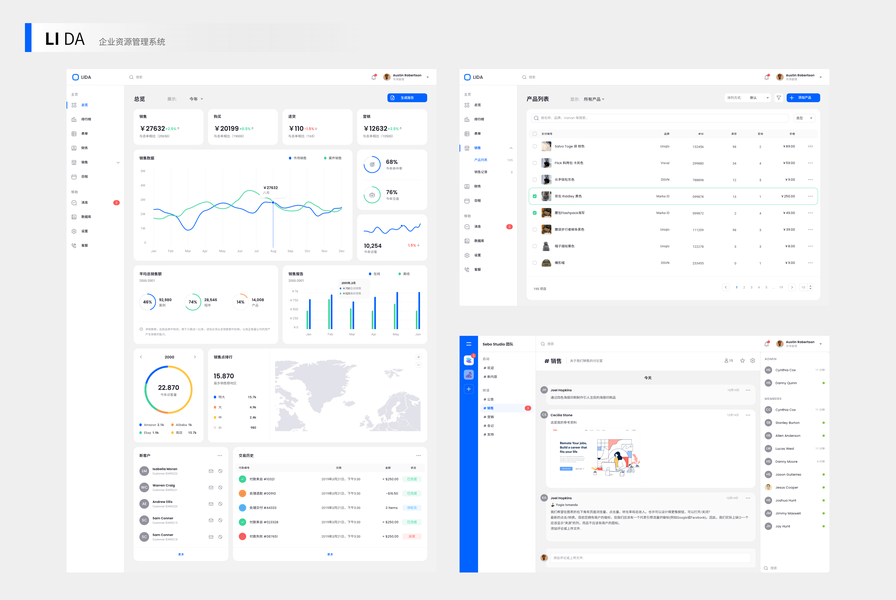
Task: Open the active # 销售 channel in chat sidebar
Action: (x=506, y=408)
